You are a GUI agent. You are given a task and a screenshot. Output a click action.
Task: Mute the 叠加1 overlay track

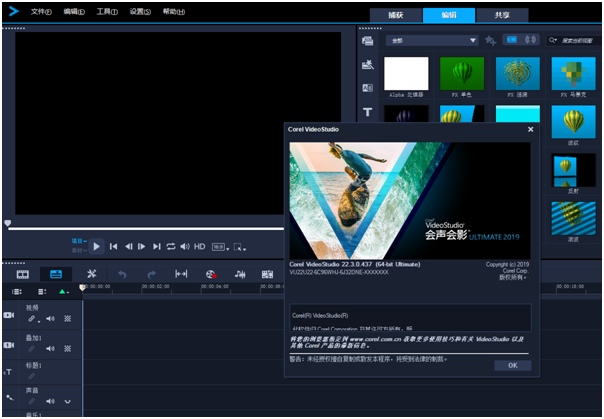pos(50,349)
